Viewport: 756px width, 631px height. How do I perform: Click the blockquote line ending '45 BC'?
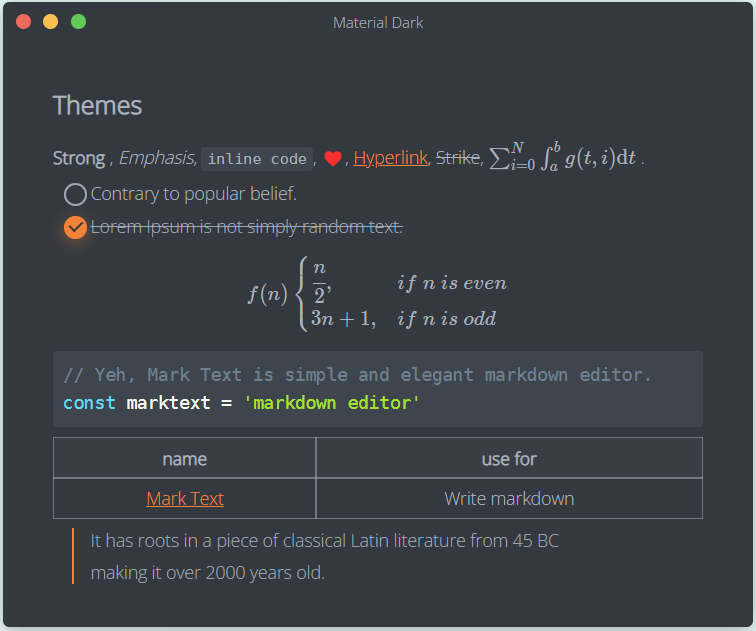324,541
